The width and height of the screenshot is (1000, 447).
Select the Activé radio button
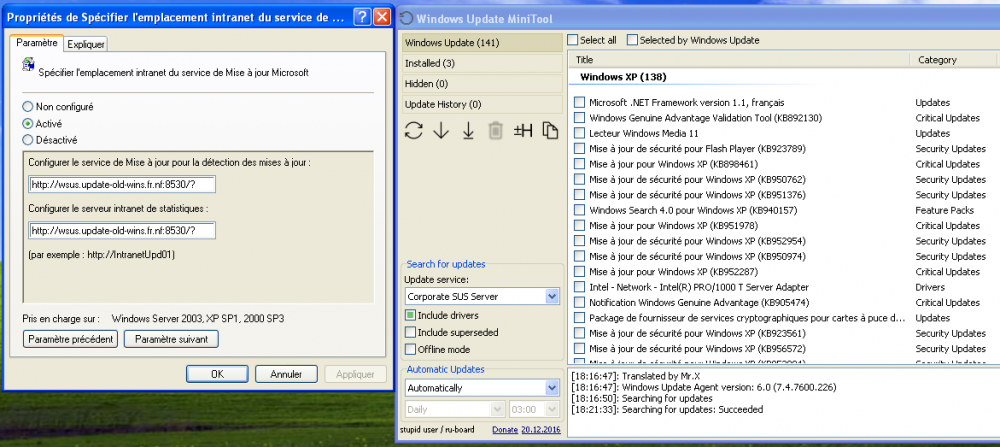pos(27,124)
